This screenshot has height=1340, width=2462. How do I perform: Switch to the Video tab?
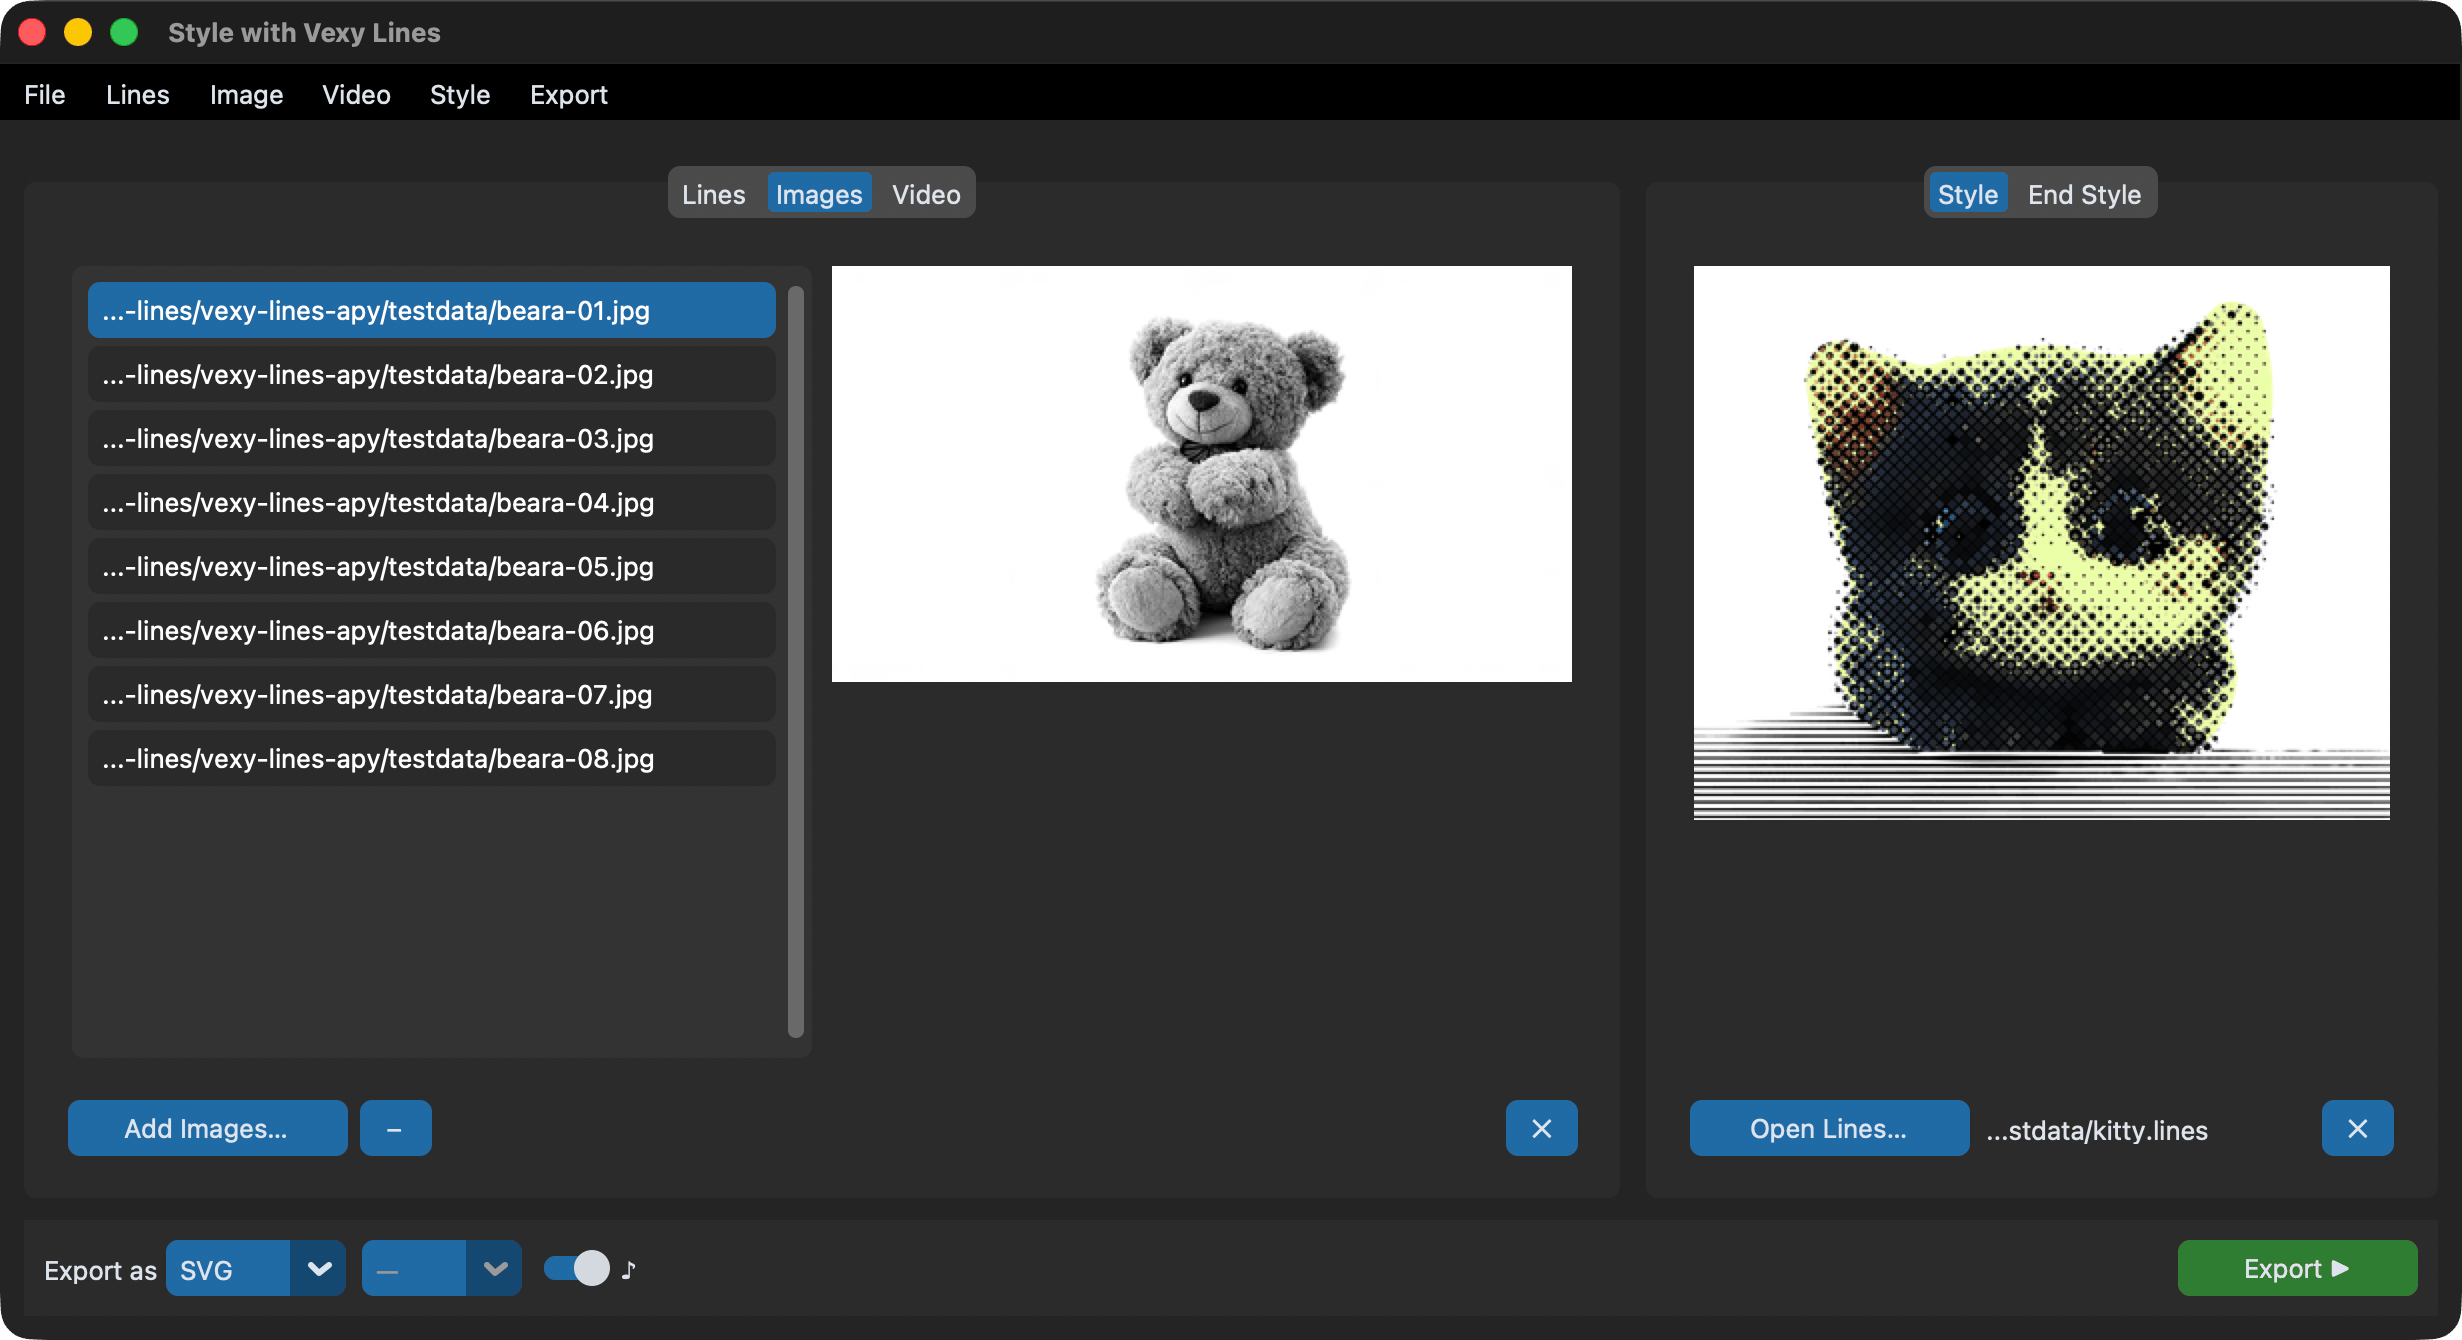pos(926,194)
